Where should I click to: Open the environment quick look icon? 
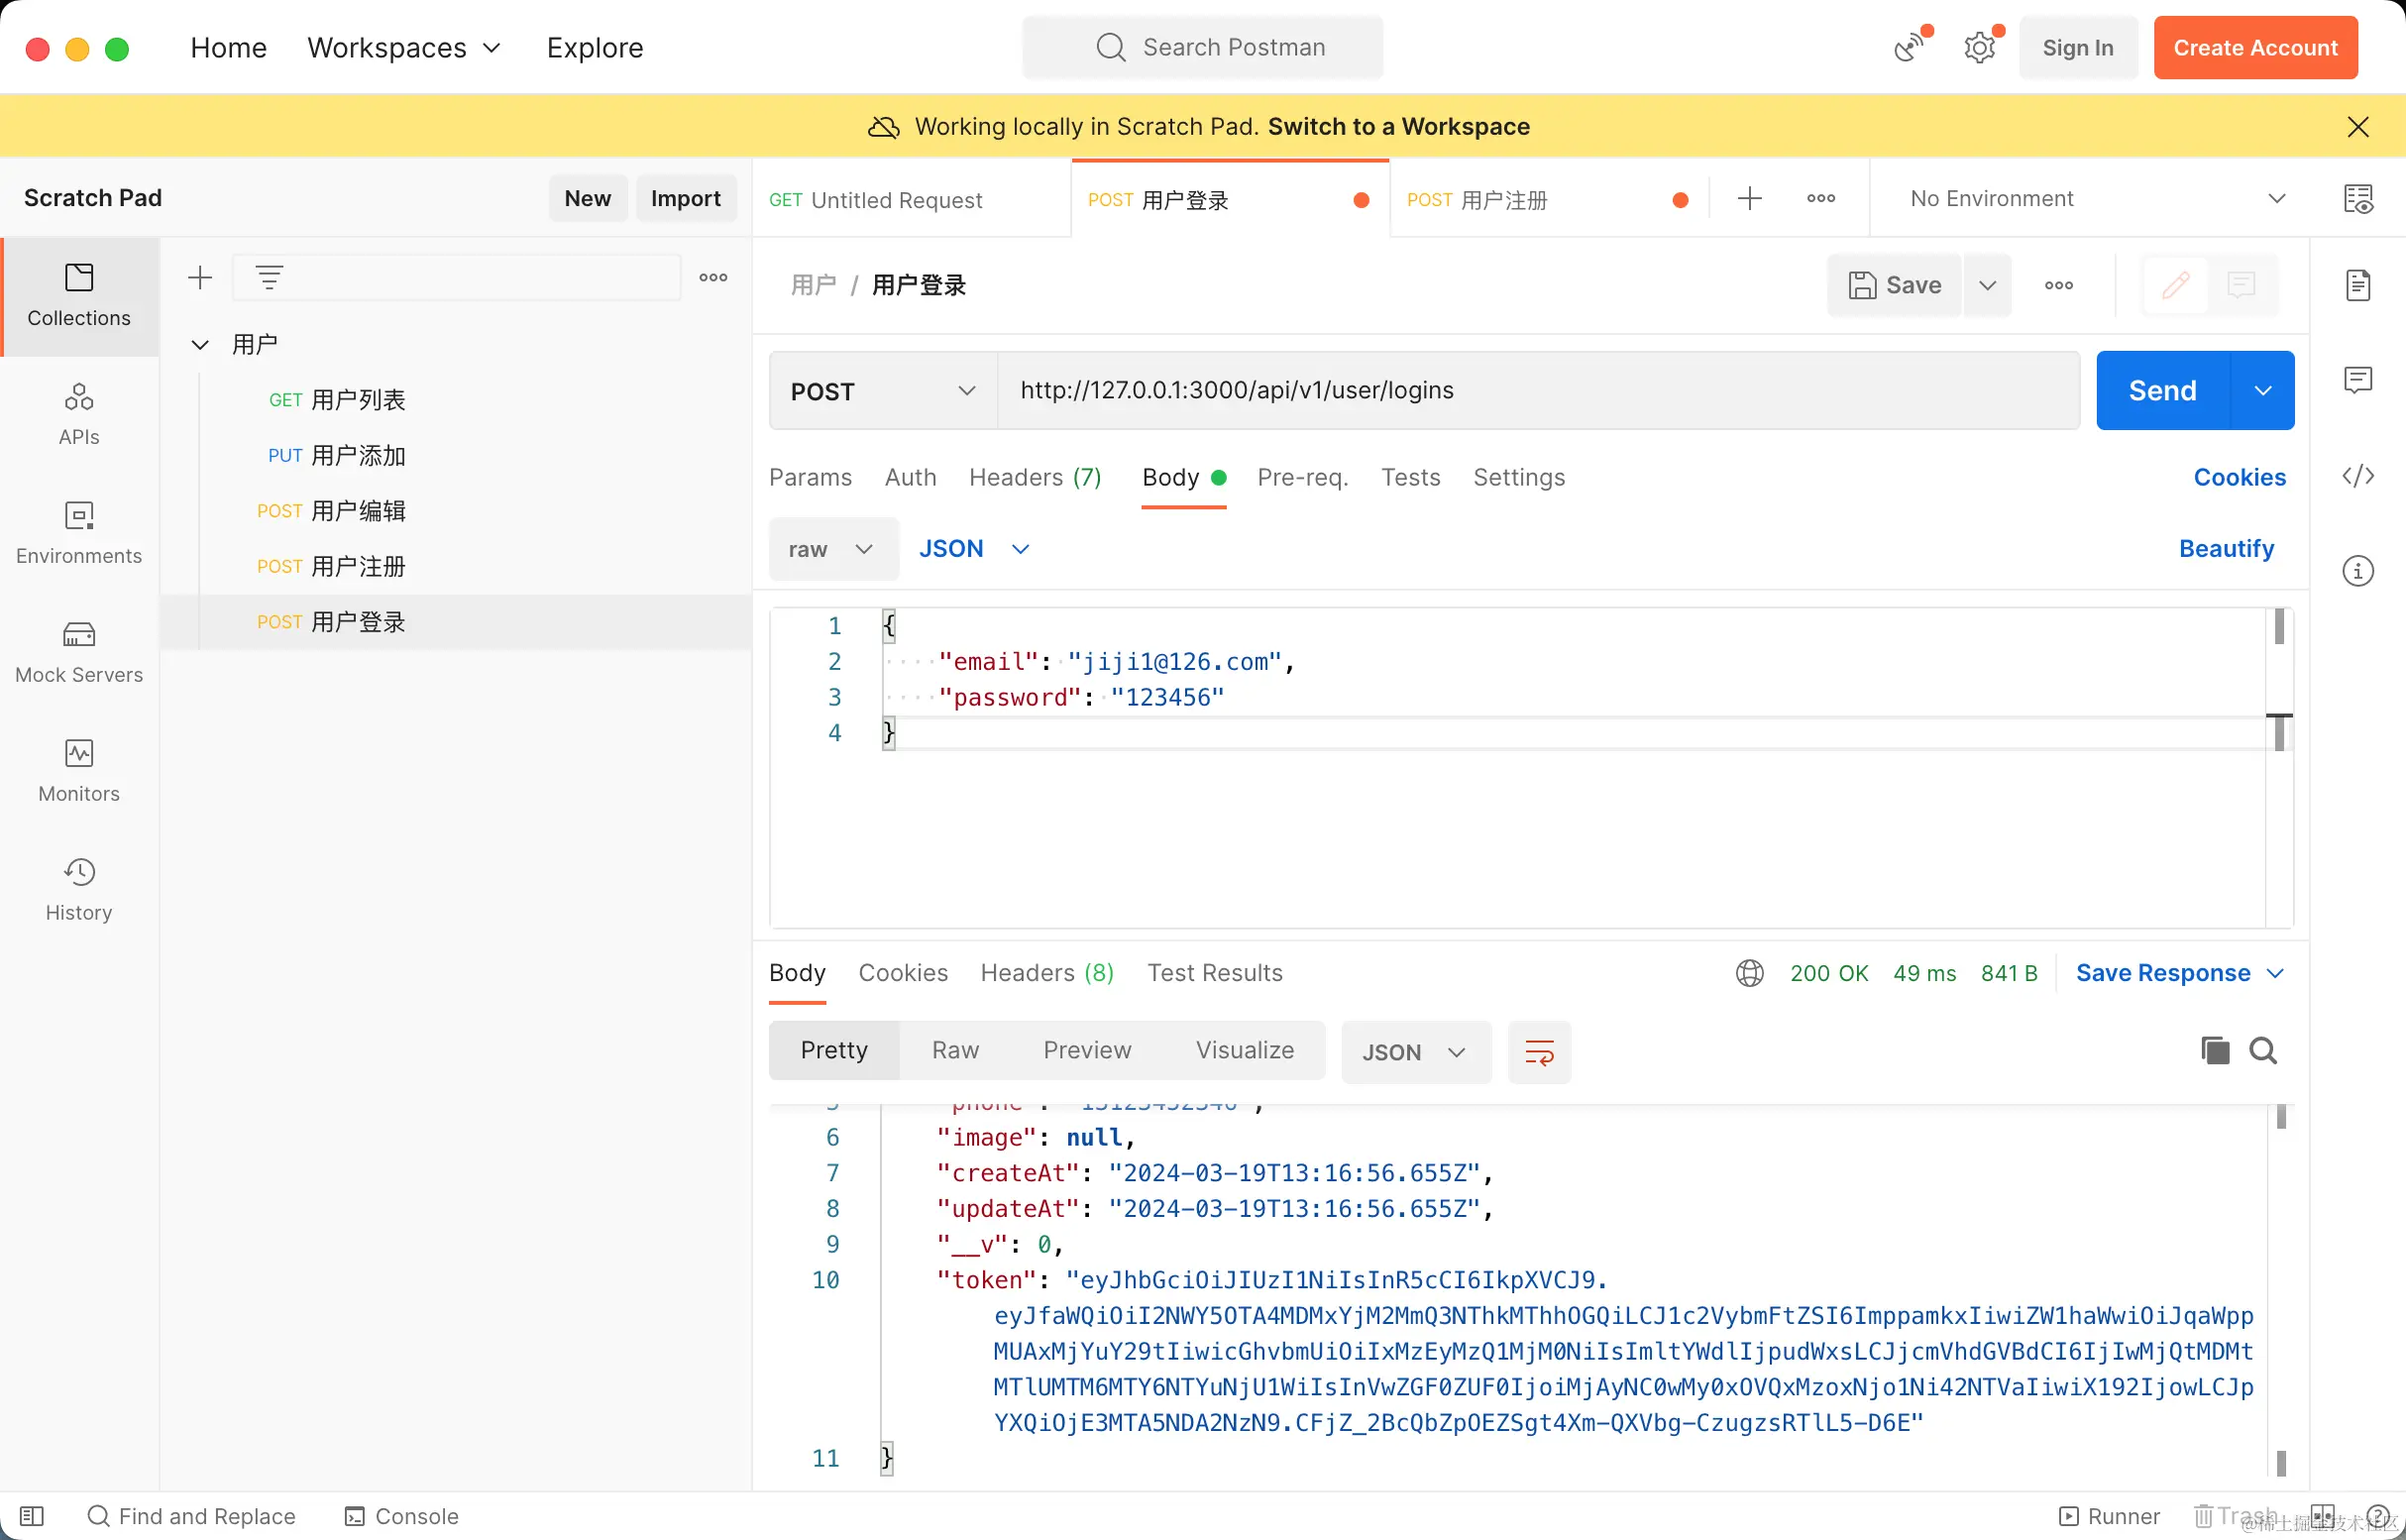tap(2357, 199)
